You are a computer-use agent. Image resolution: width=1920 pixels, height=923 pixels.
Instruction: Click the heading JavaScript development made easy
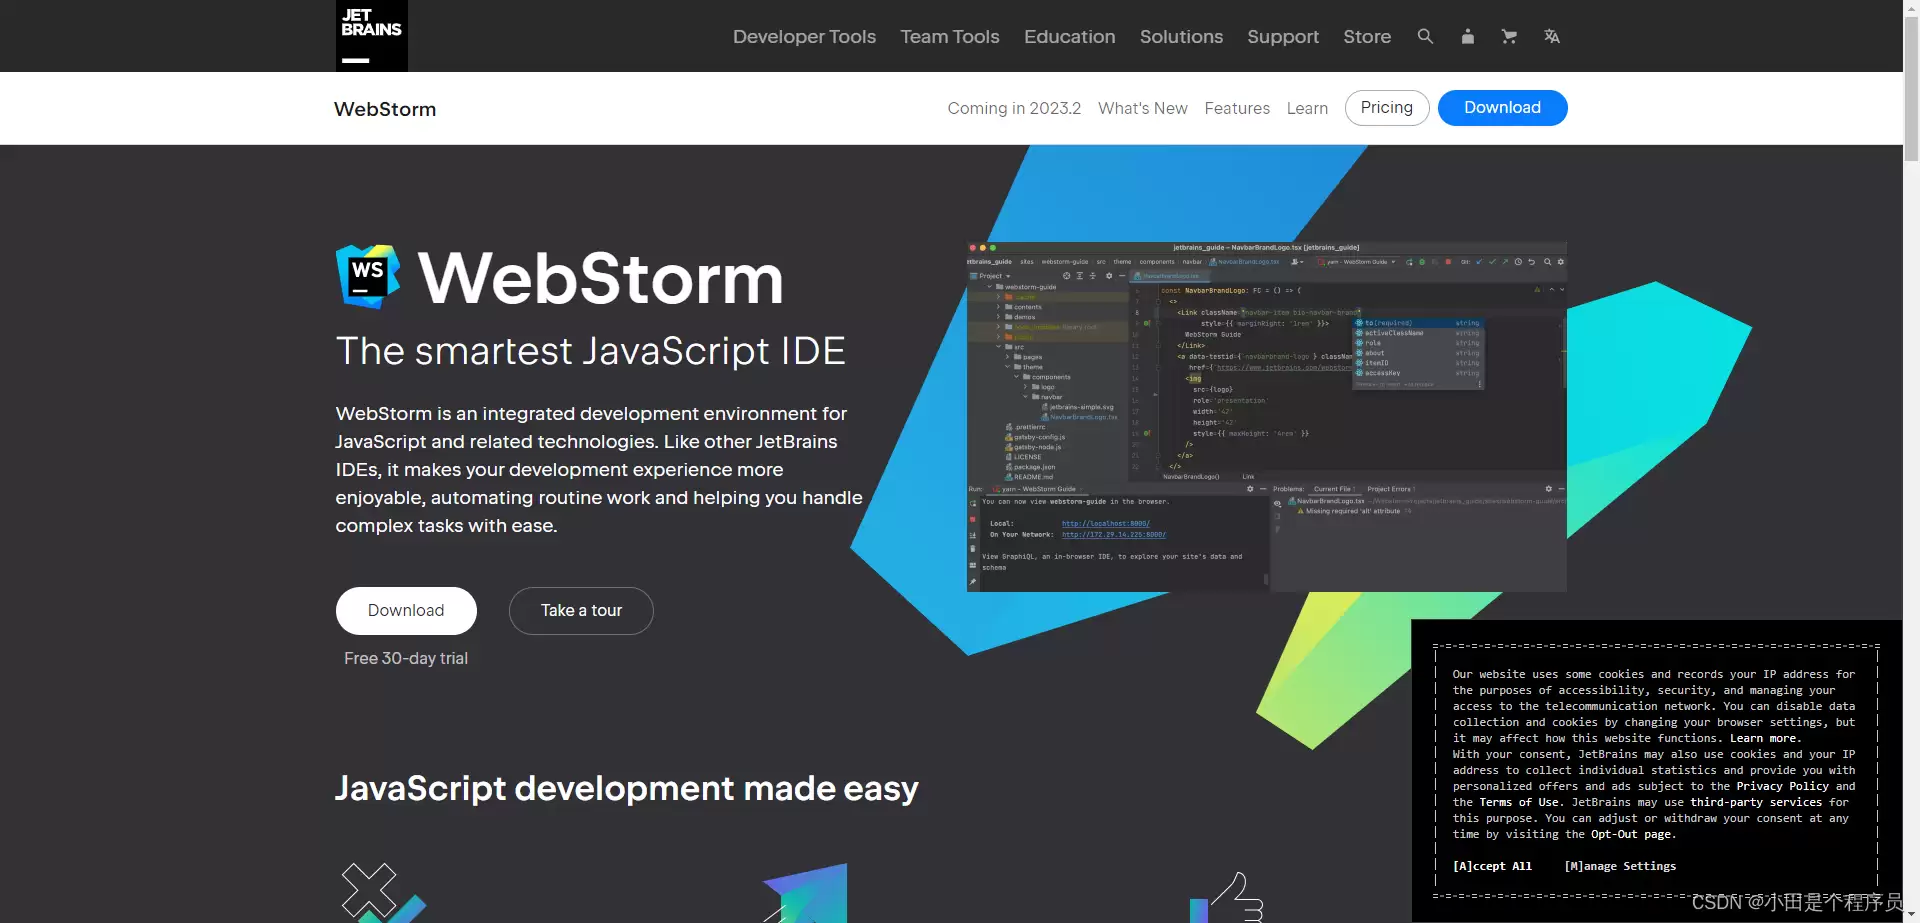(626, 789)
